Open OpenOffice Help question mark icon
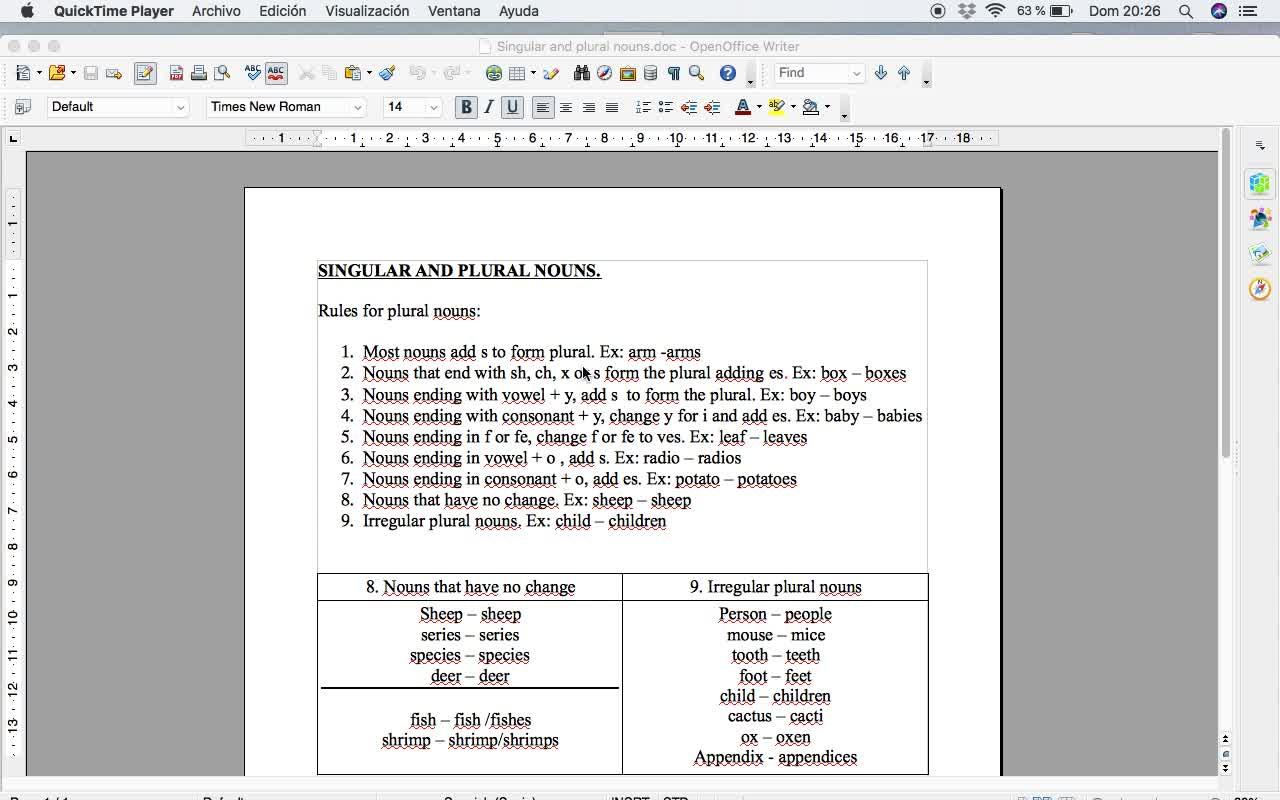1280x800 pixels. [x=728, y=73]
